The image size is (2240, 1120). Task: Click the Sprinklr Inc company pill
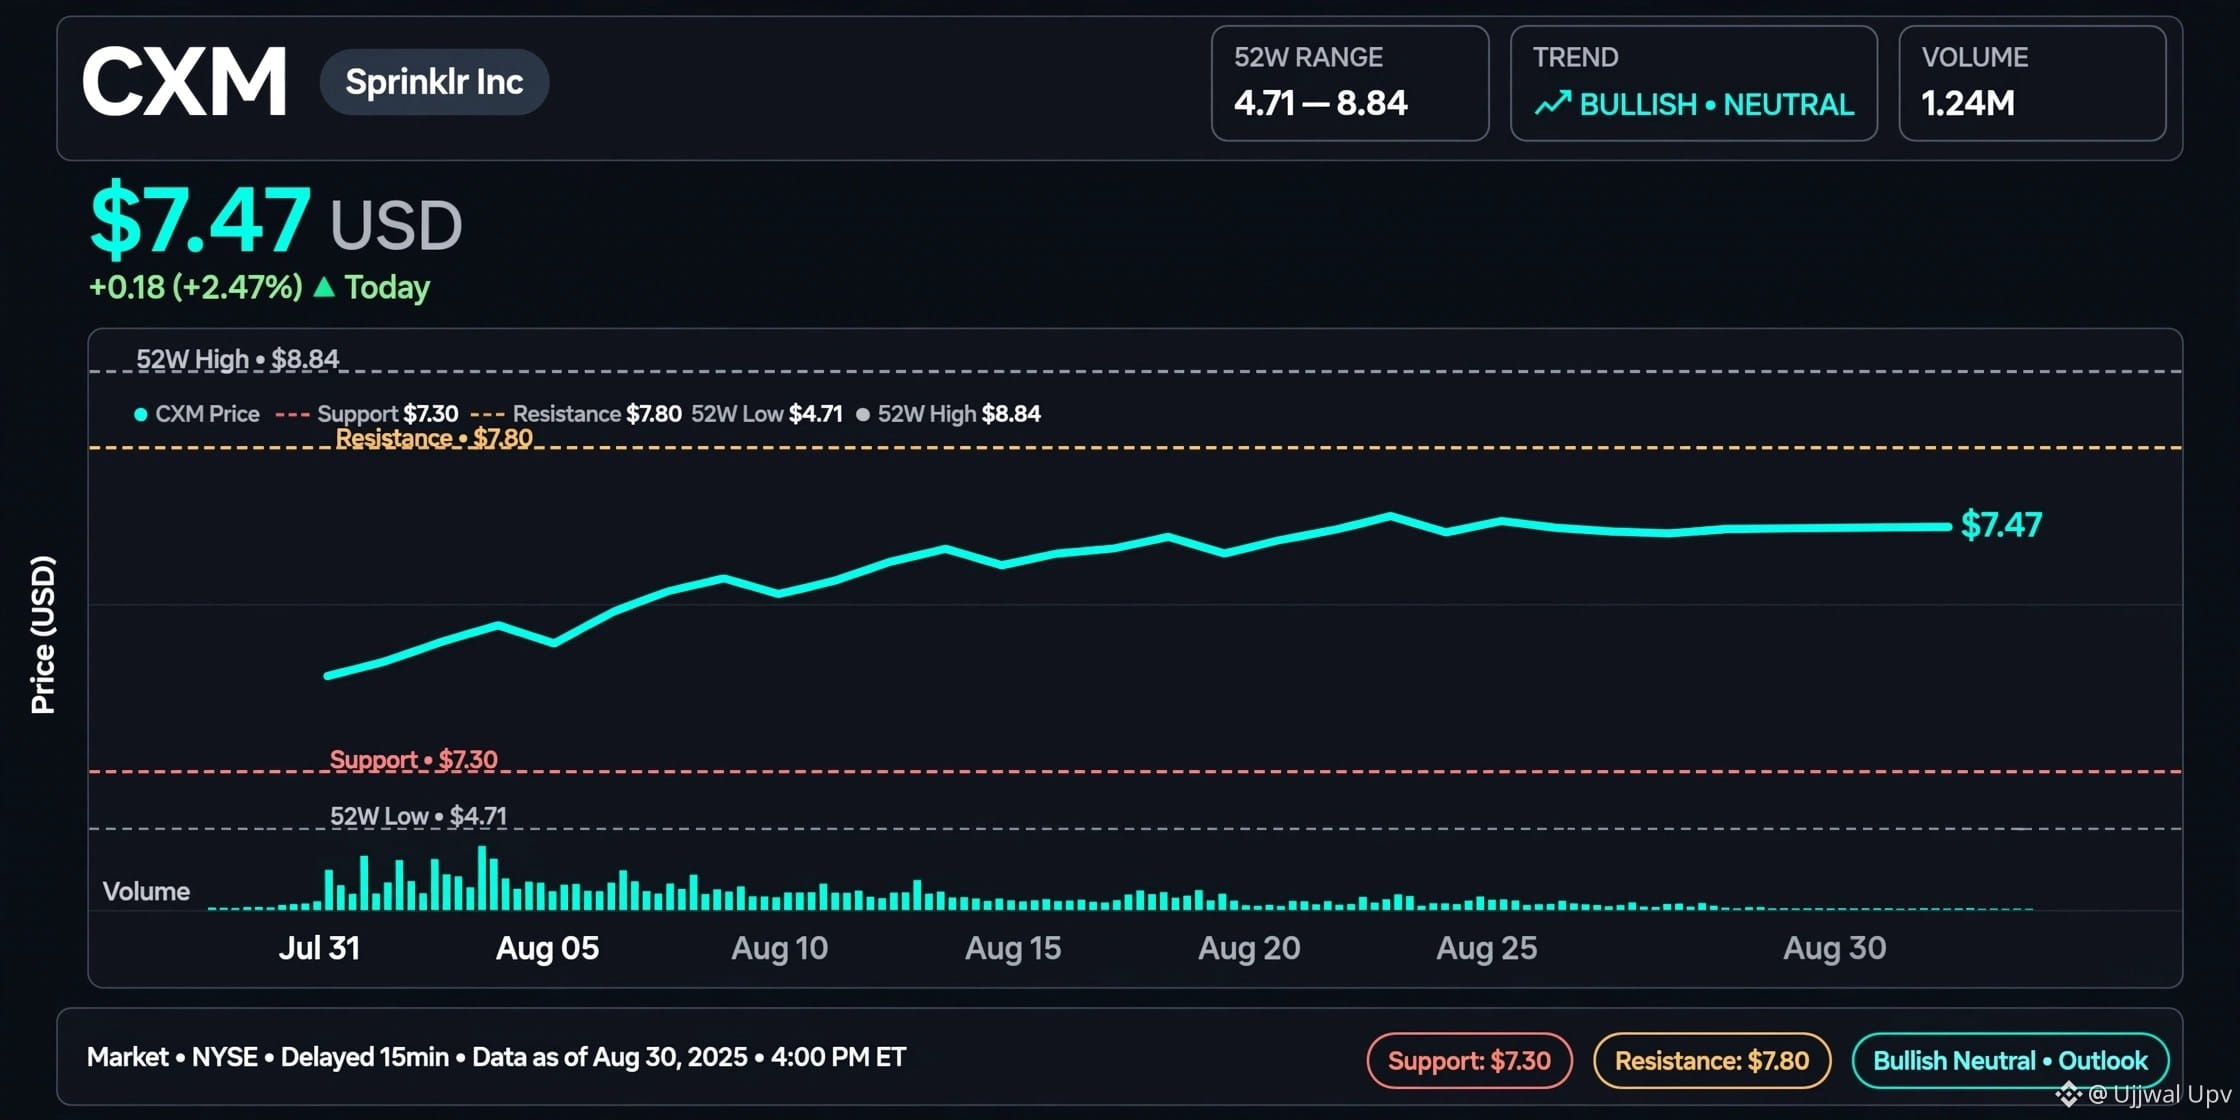coord(434,82)
